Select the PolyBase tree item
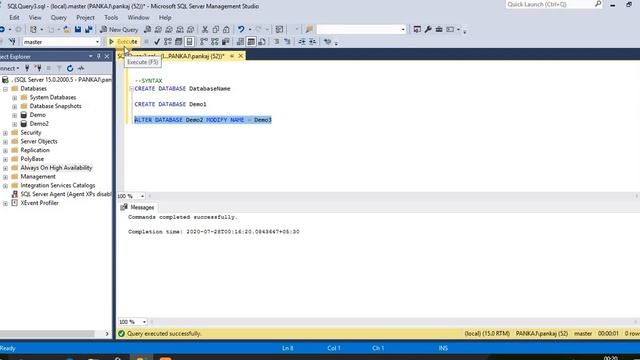 point(32,159)
